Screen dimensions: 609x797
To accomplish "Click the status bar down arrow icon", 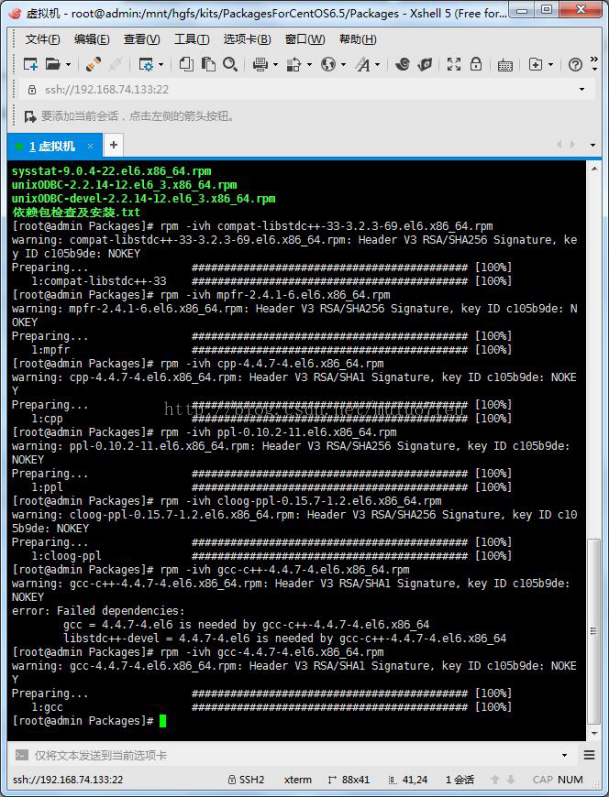I will (x=511, y=780).
